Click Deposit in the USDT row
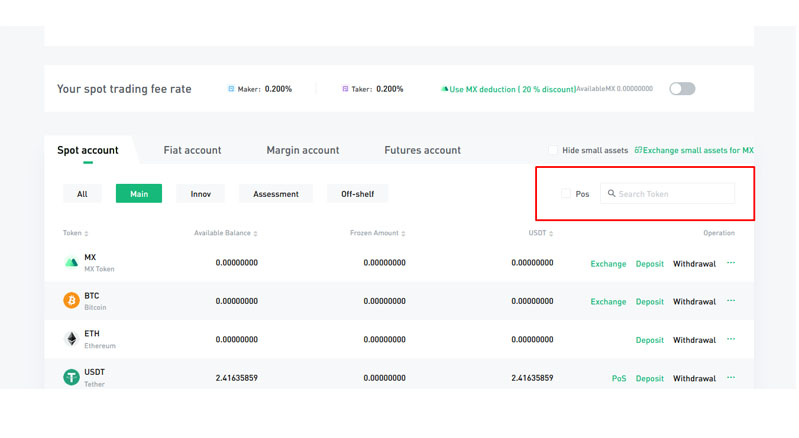This screenshot has width=799, height=438. [650, 378]
